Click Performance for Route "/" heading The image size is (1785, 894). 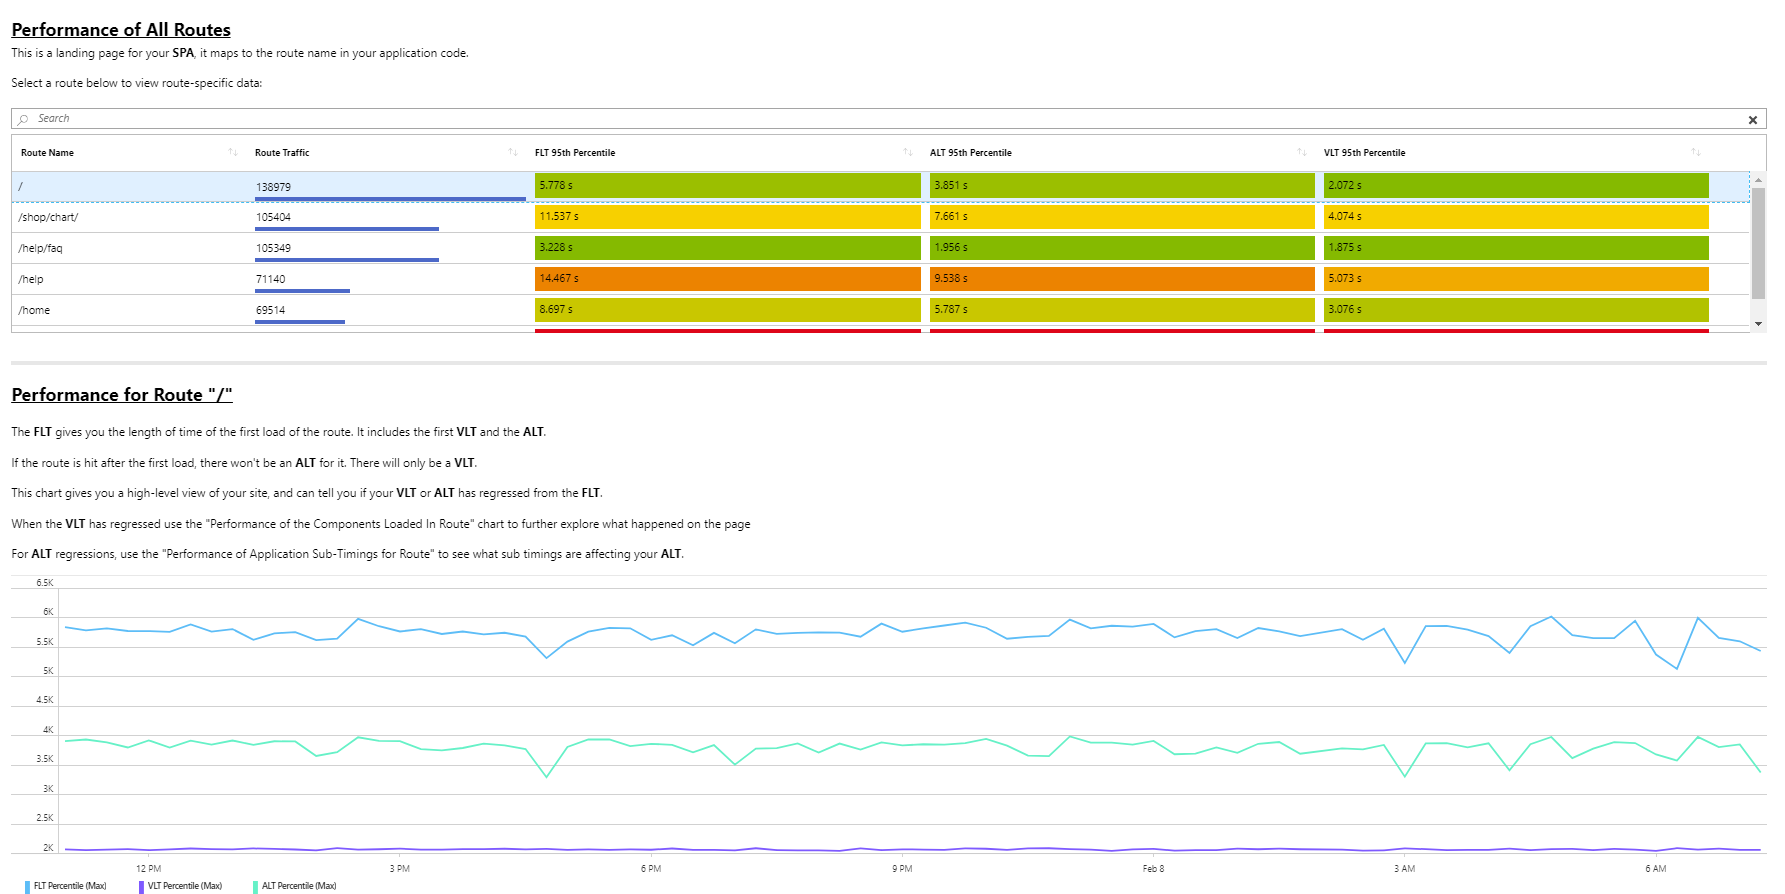coord(122,395)
